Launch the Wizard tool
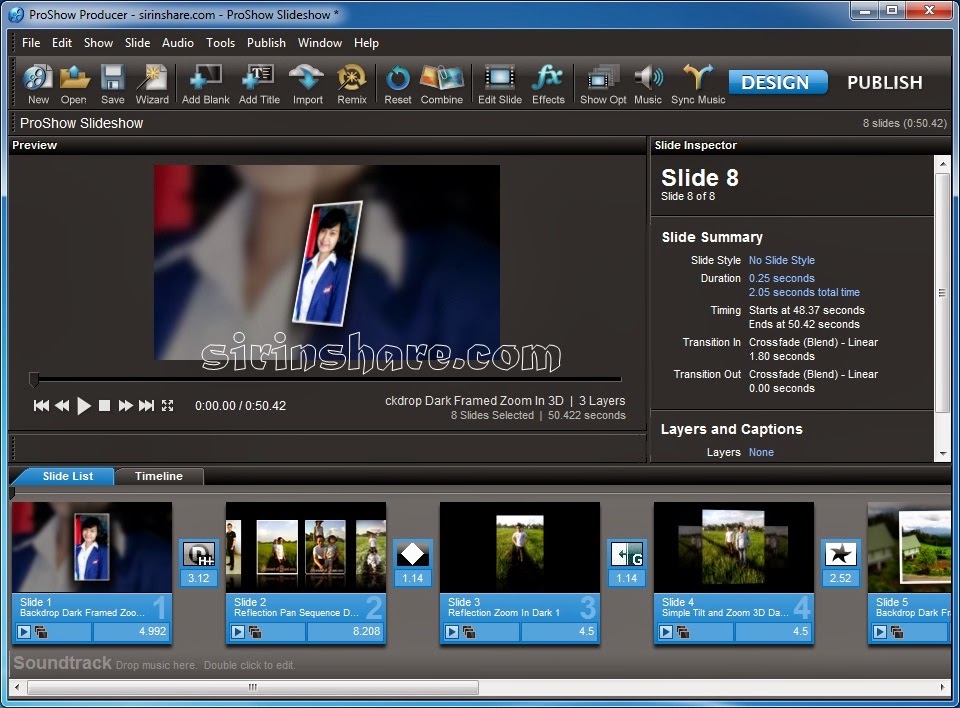This screenshot has height=708, width=960. (x=152, y=84)
